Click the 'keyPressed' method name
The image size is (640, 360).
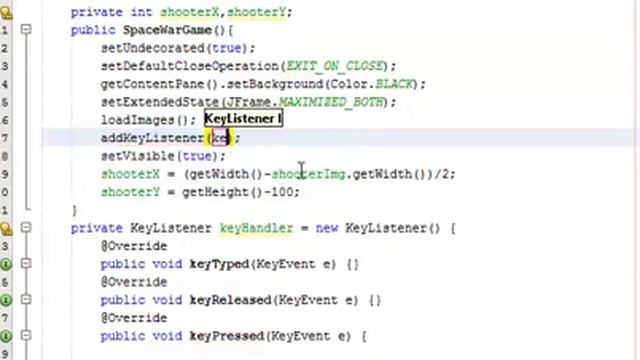(x=227, y=336)
